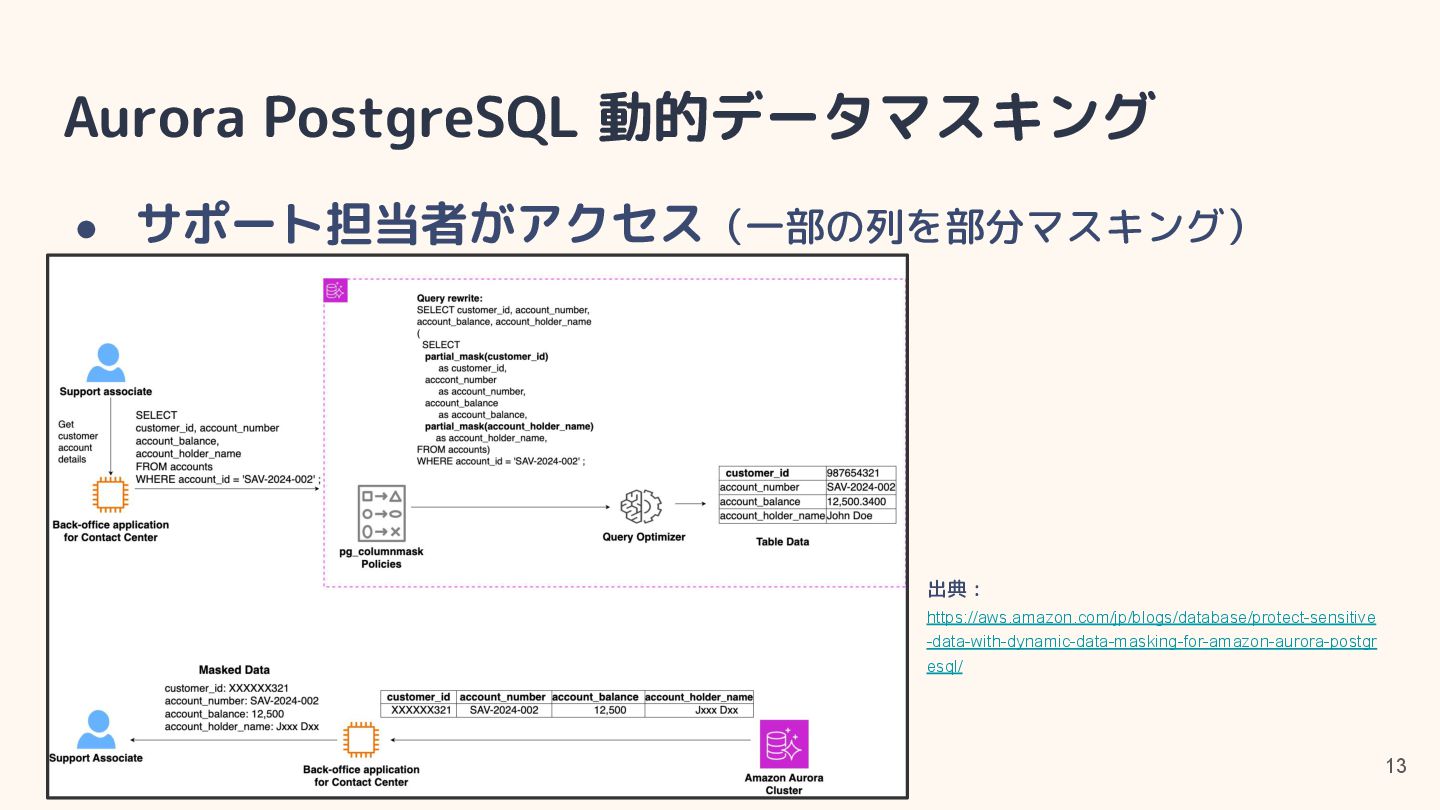The width and height of the screenshot is (1440, 810).
Task: Click the slide title Aurora PostgreSQL 動的データマスキング
Action: tap(609, 117)
